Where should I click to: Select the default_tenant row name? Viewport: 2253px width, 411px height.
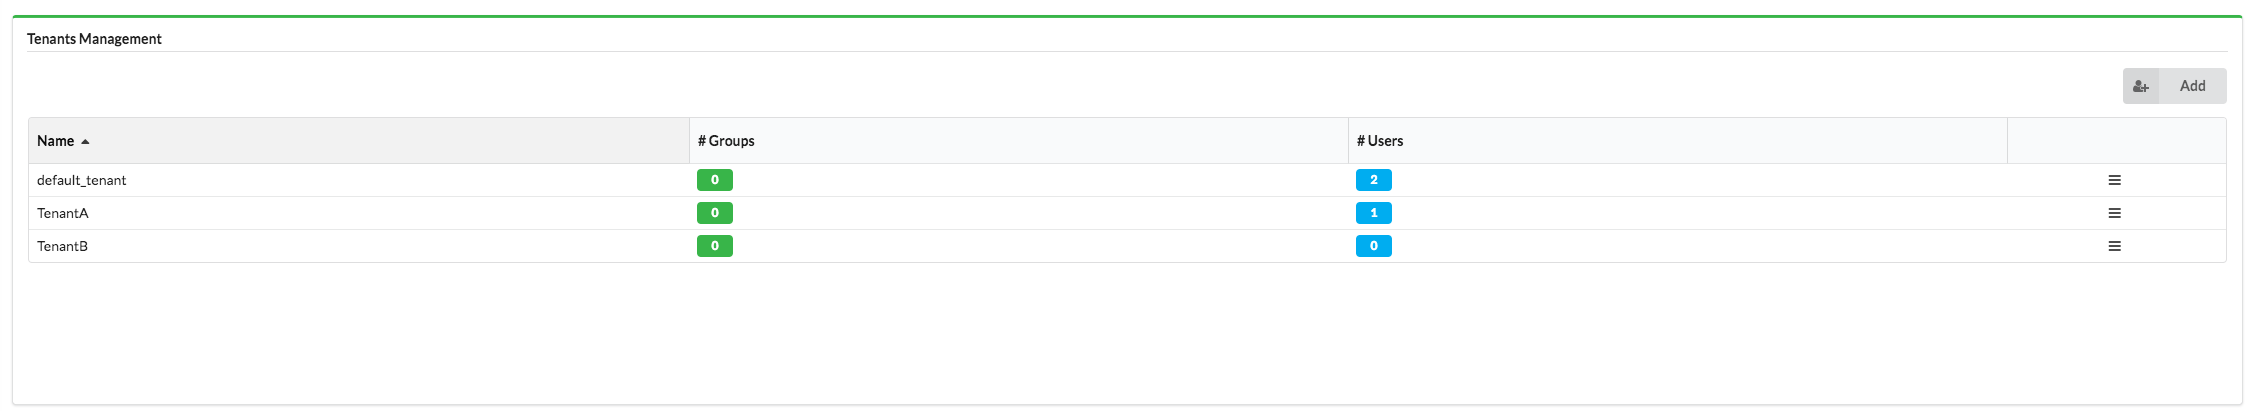[x=82, y=180]
